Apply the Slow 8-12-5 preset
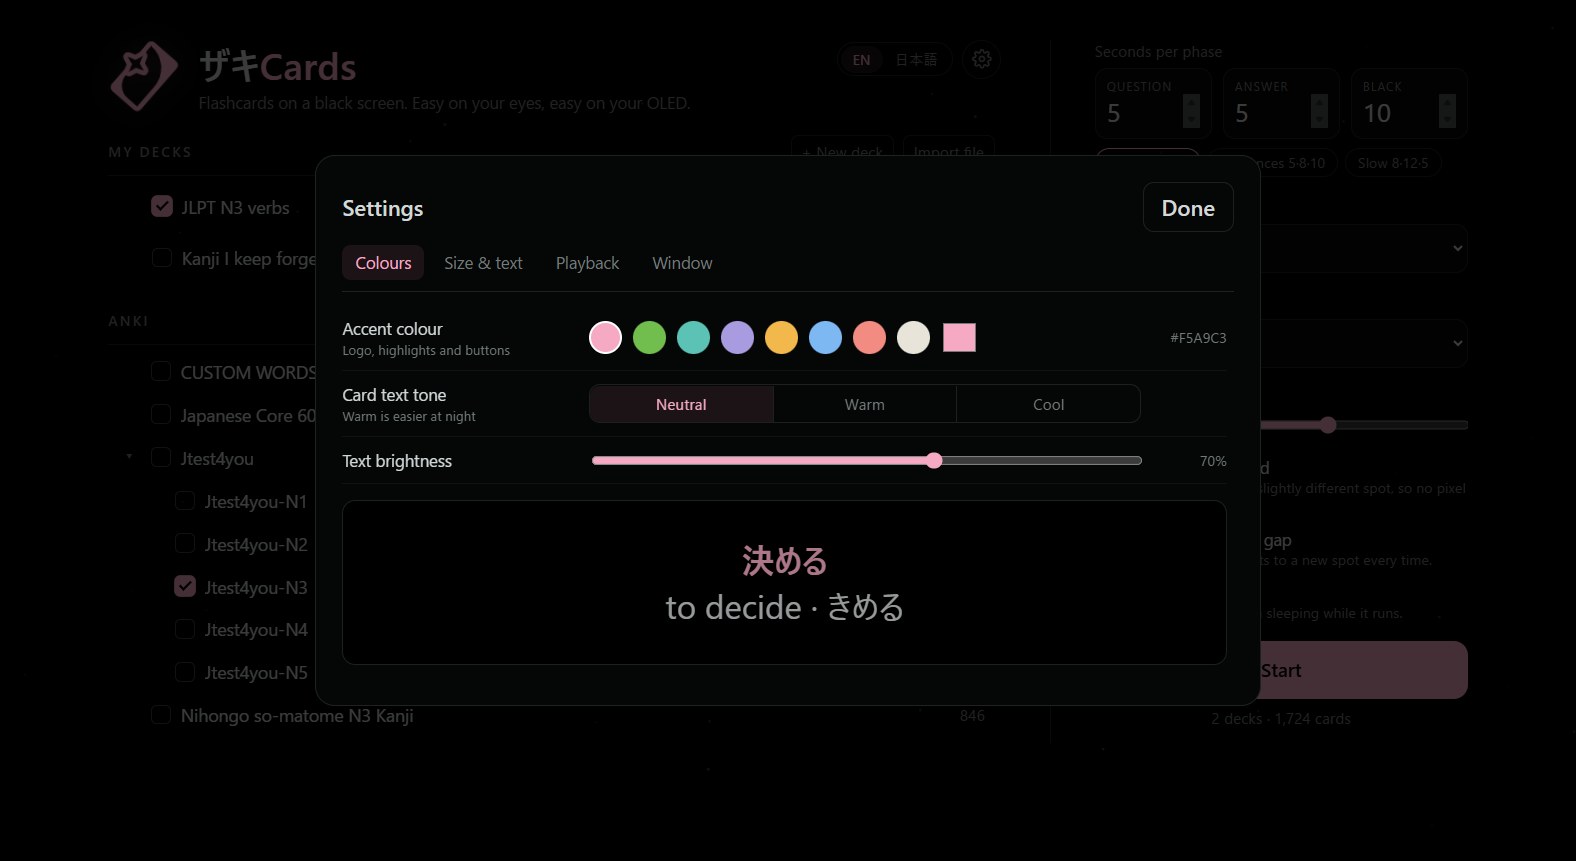 point(1393,163)
